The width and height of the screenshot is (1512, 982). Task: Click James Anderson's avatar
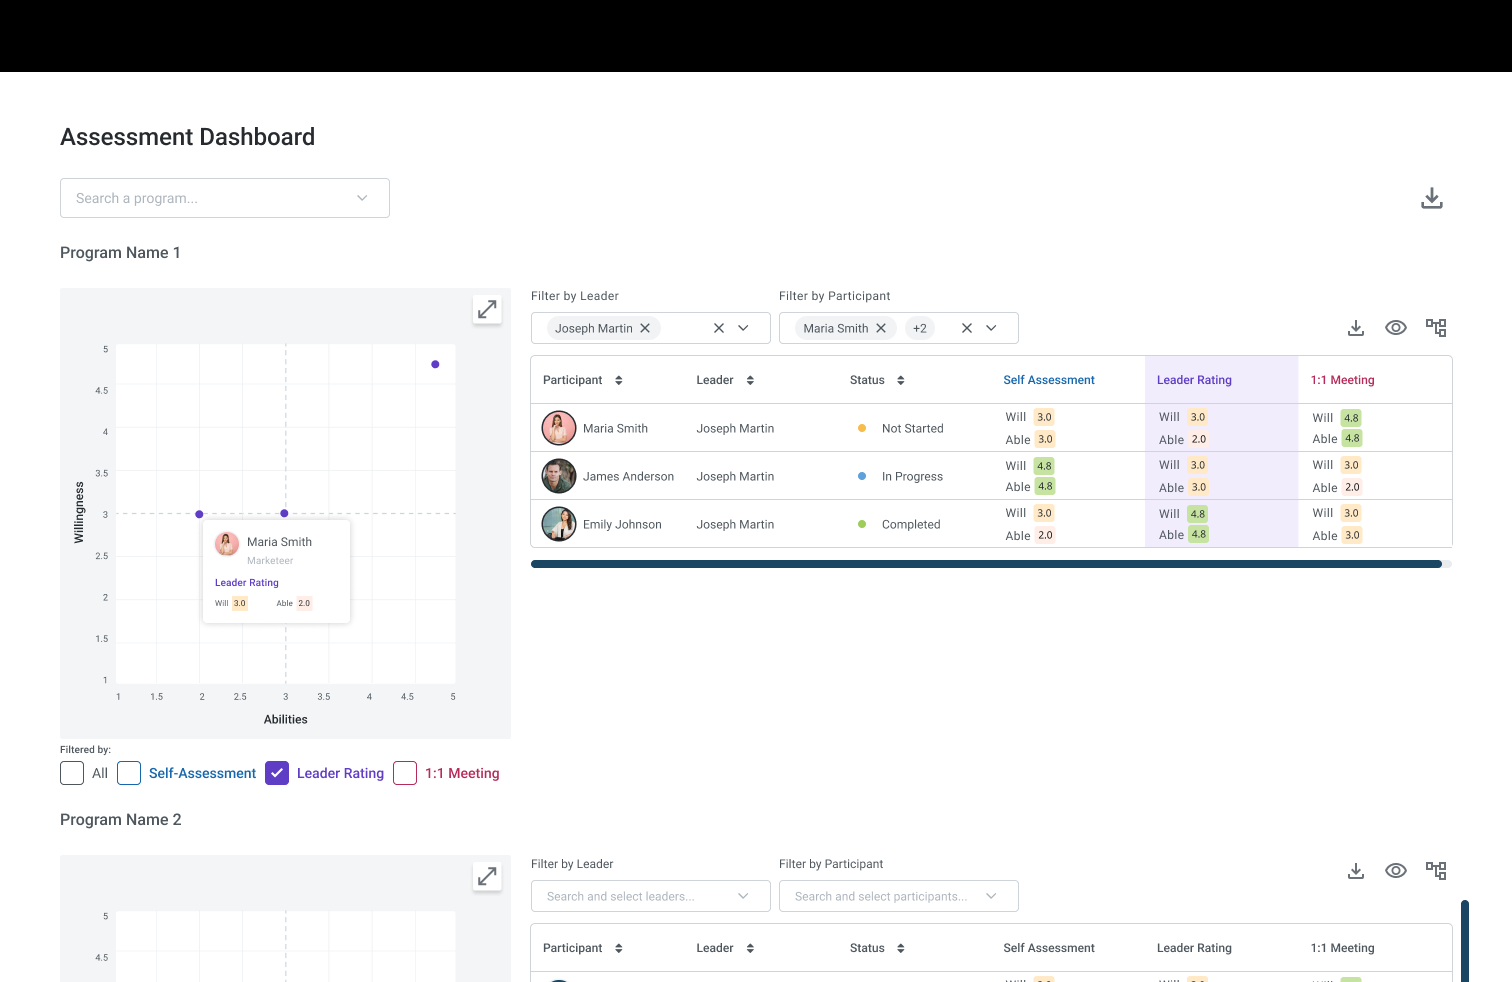click(x=559, y=476)
